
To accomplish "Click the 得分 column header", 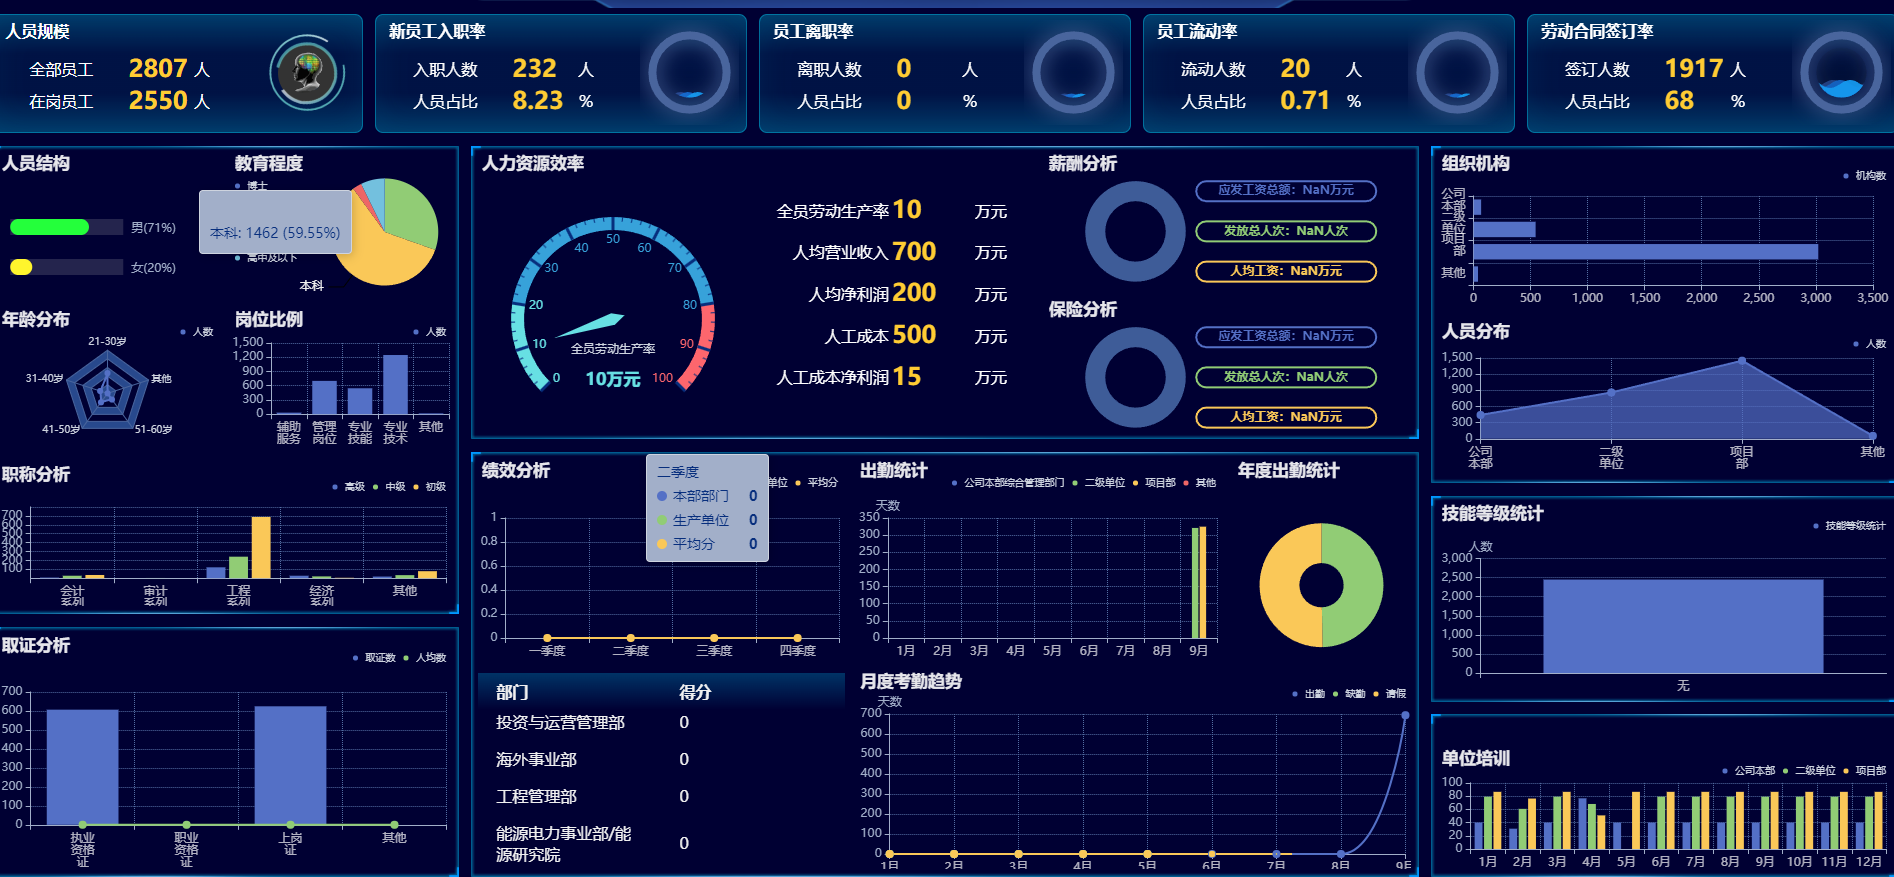I will 695,692.
